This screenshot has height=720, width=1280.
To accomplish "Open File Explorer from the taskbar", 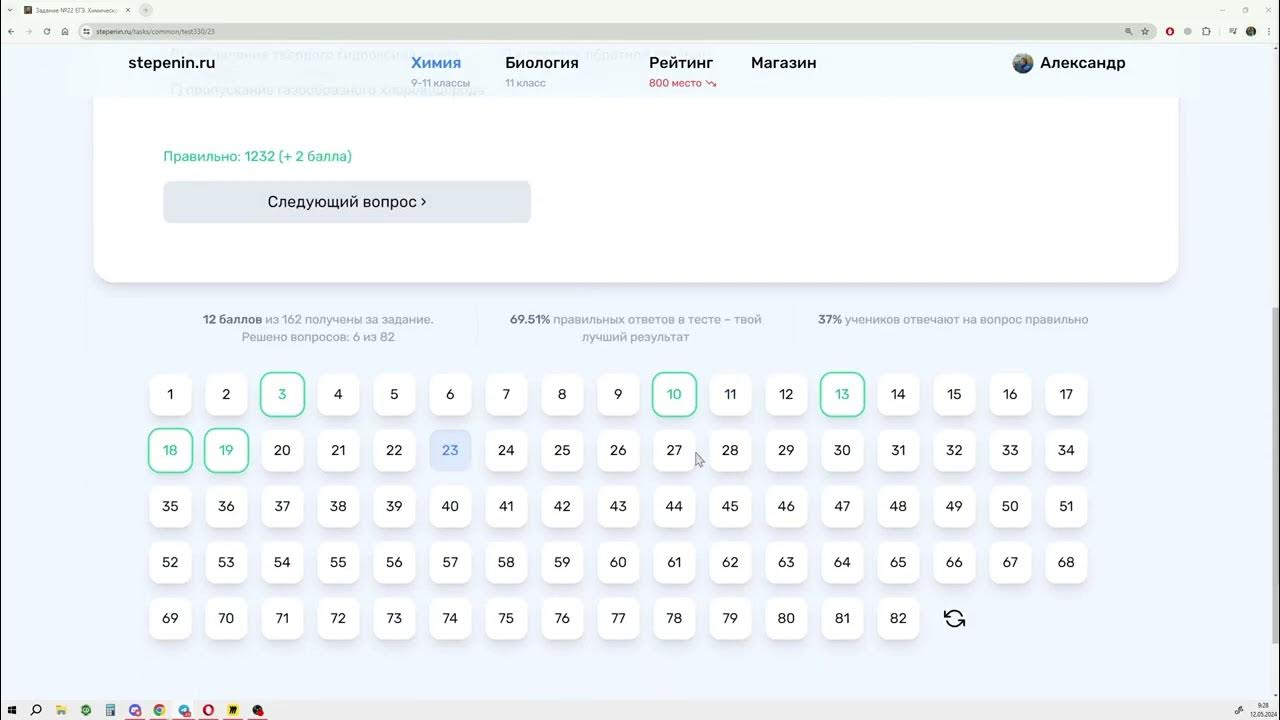I will [x=61, y=710].
